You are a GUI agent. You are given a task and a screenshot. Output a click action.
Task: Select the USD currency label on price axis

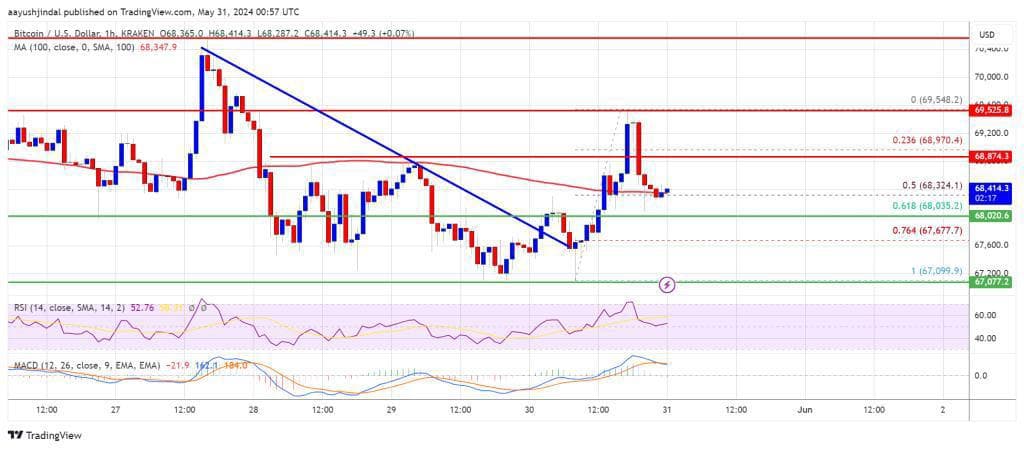pyautogui.click(x=988, y=35)
